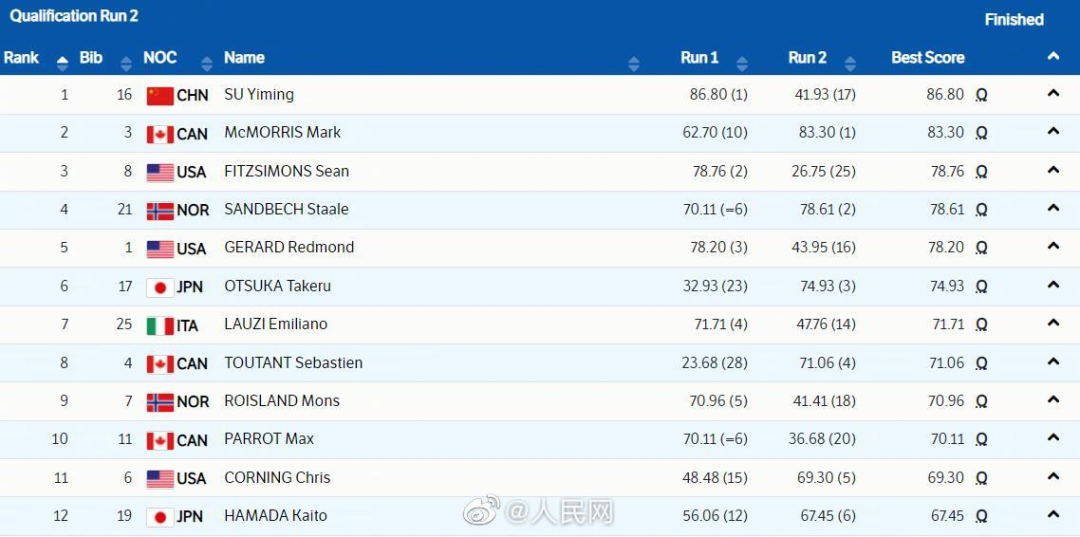Click the Best Score column header
The height and width of the screenshot is (537, 1080).
928,58
